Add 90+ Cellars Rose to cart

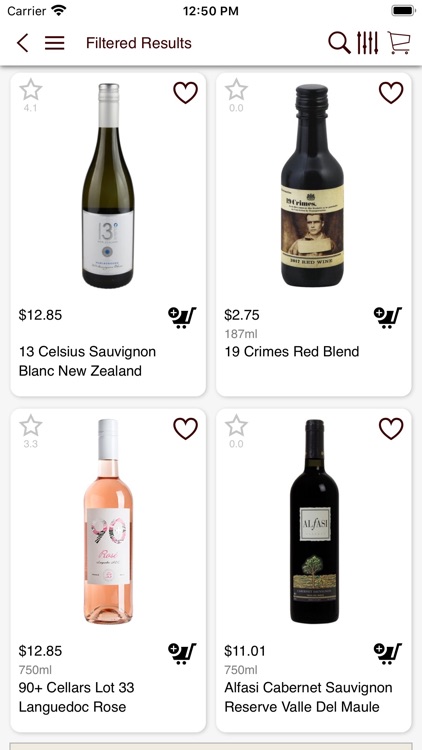(182, 653)
